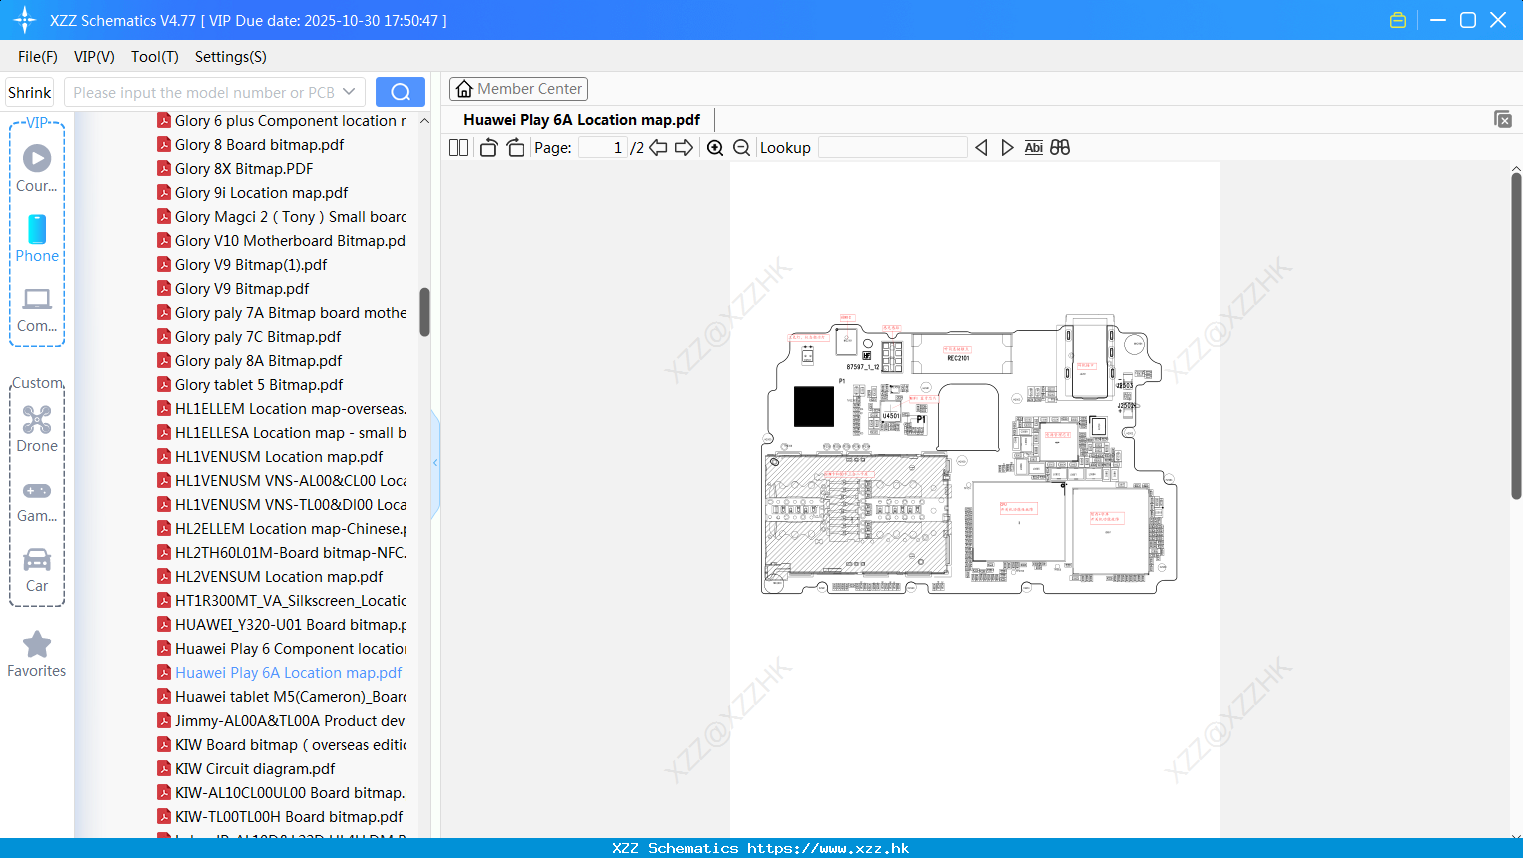
Task: Rotate page counterclockwise icon
Action: pyautogui.click(x=488, y=147)
